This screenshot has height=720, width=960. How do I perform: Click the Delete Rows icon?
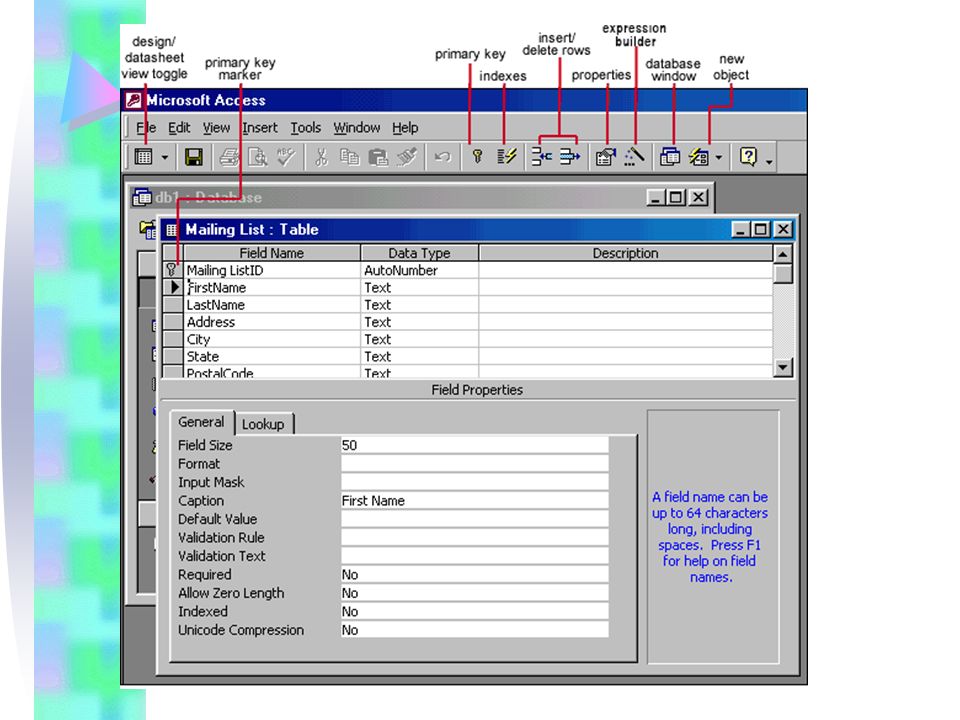pos(569,157)
